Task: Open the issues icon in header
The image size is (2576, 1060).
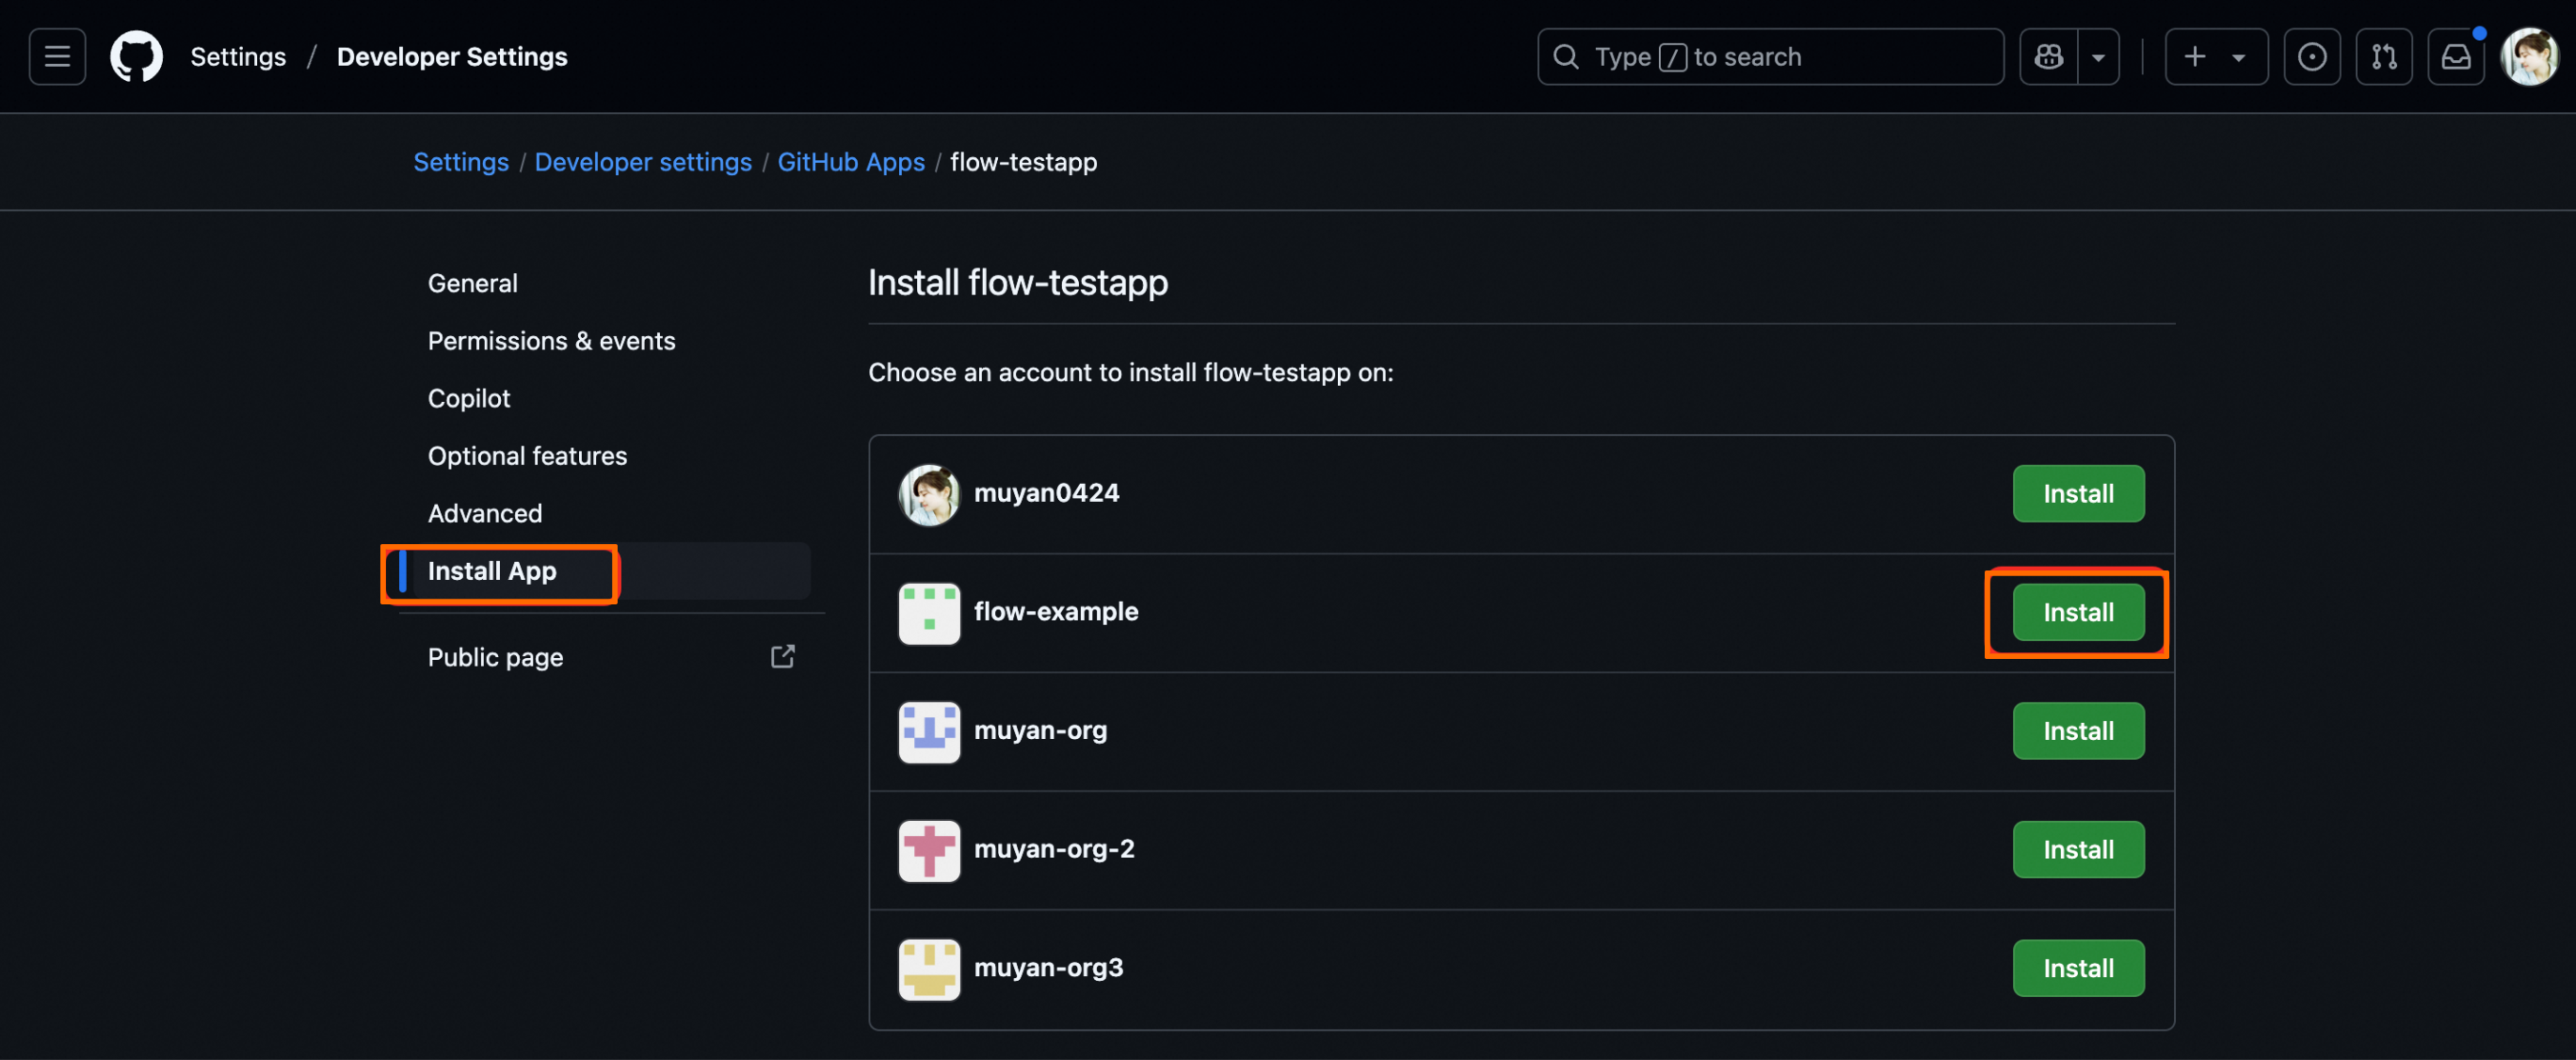Action: coord(2311,57)
